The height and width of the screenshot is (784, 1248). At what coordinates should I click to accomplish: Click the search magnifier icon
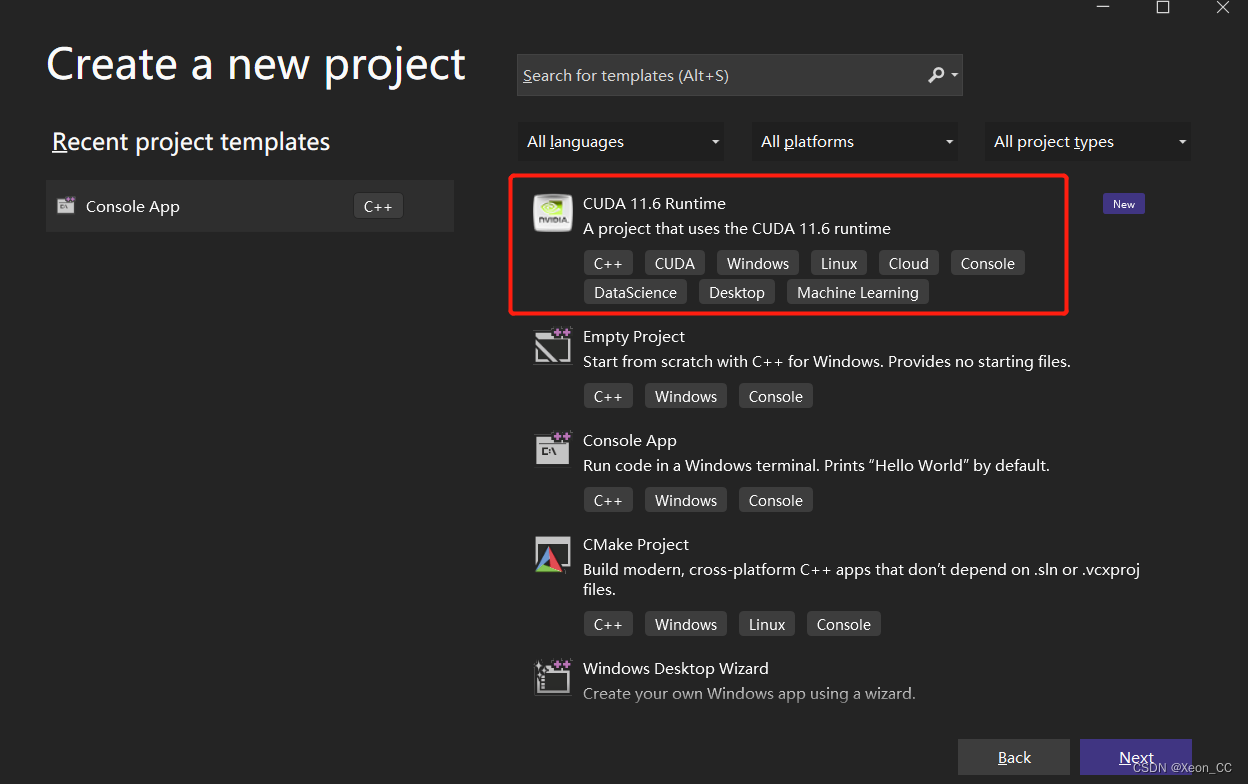[x=936, y=75]
